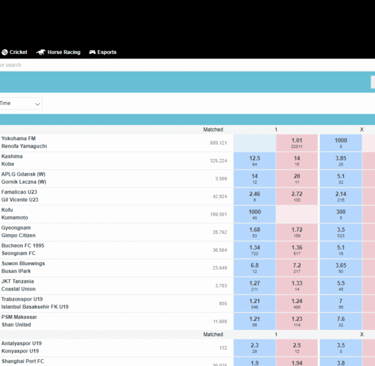This screenshot has width=375, height=366.
Task: Back the Kofu–Kumamoto draw at 300
Action: [341, 214]
